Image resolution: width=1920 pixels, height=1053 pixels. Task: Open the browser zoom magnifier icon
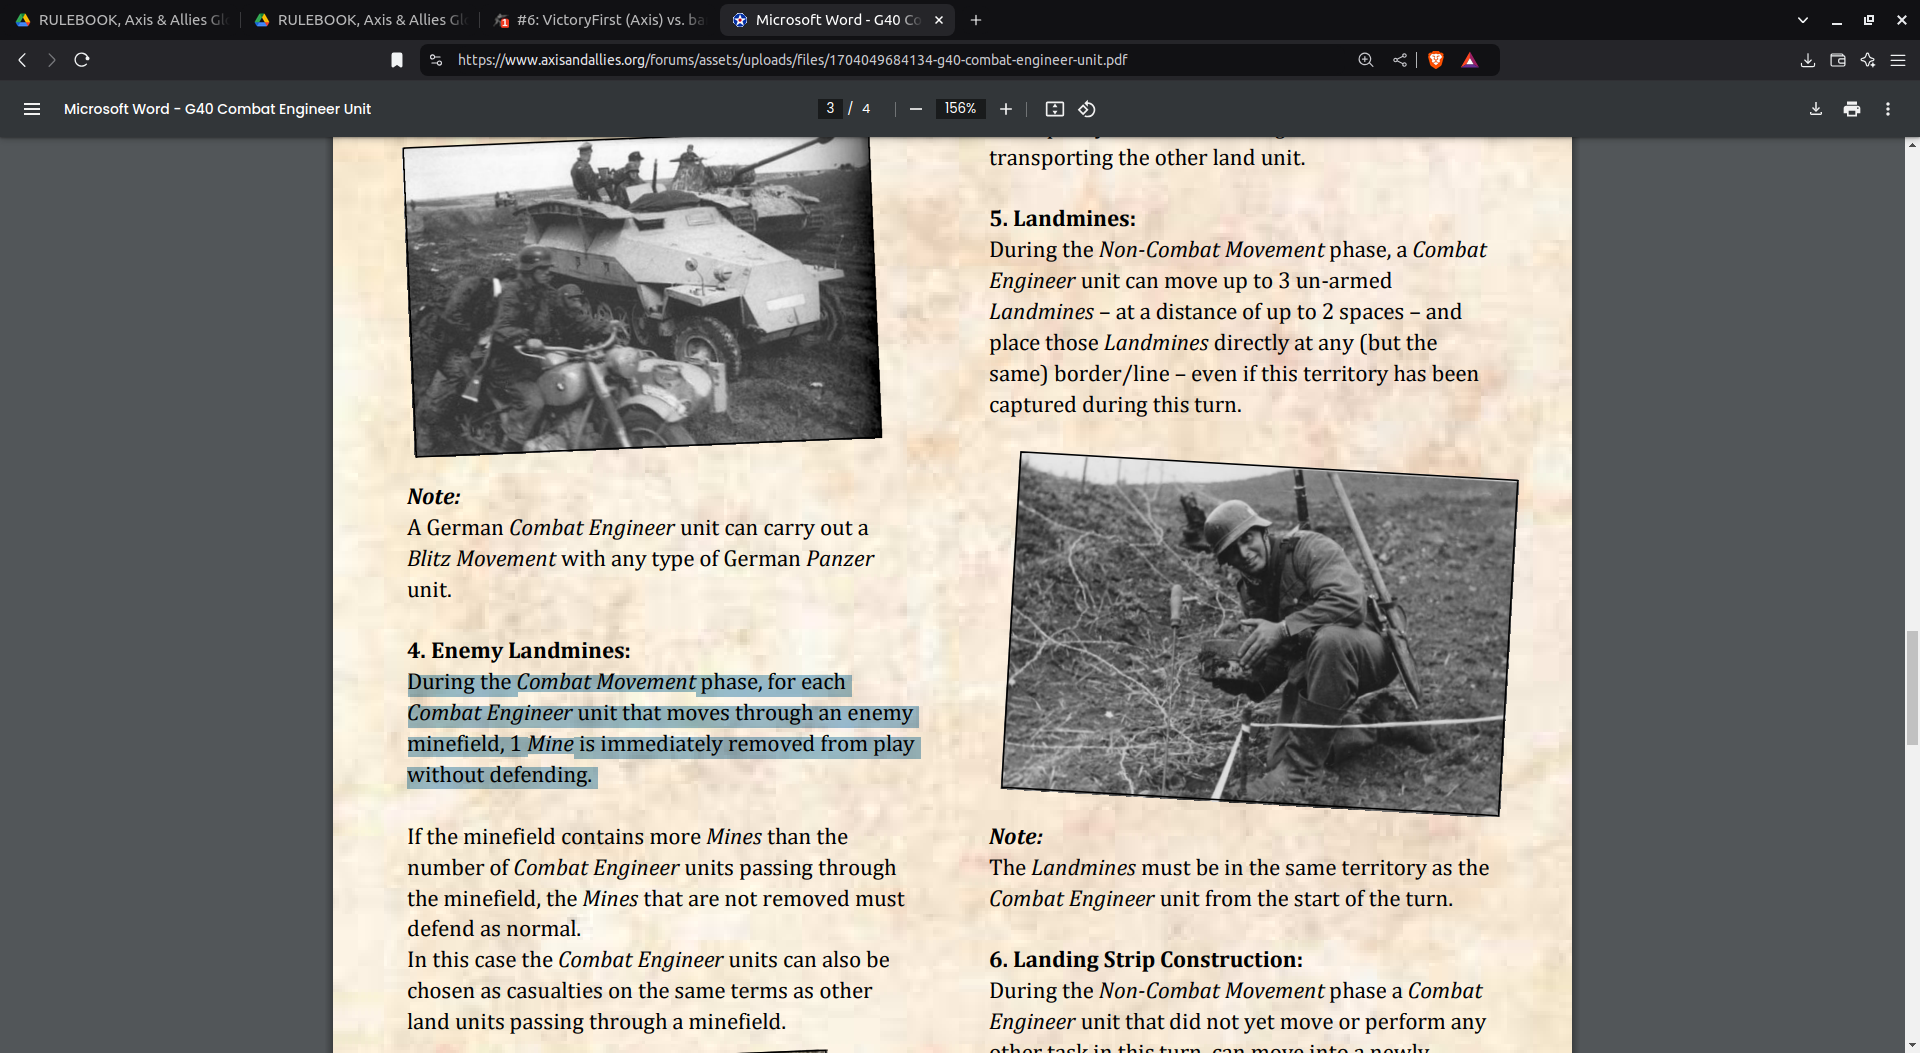tap(1365, 60)
